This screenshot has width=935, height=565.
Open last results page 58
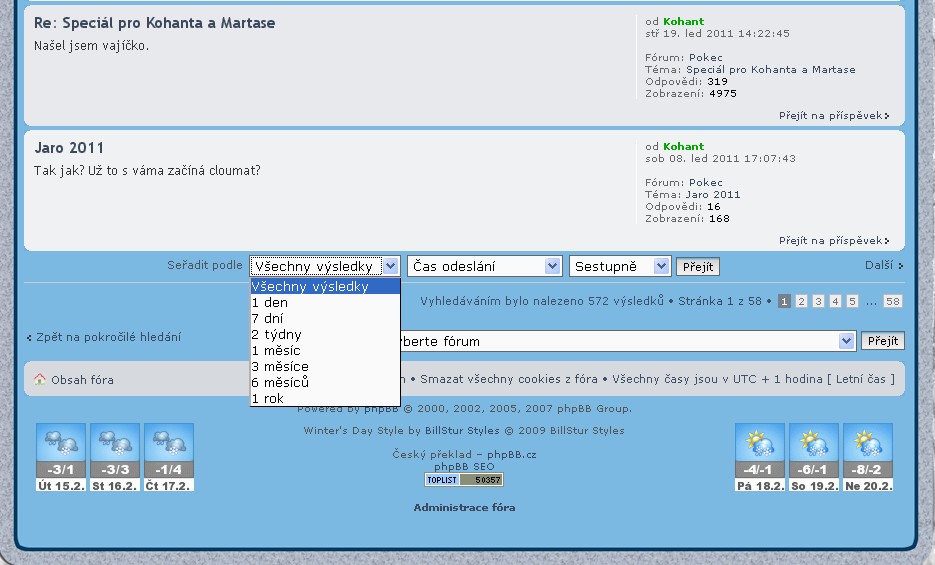(x=892, y=301)
